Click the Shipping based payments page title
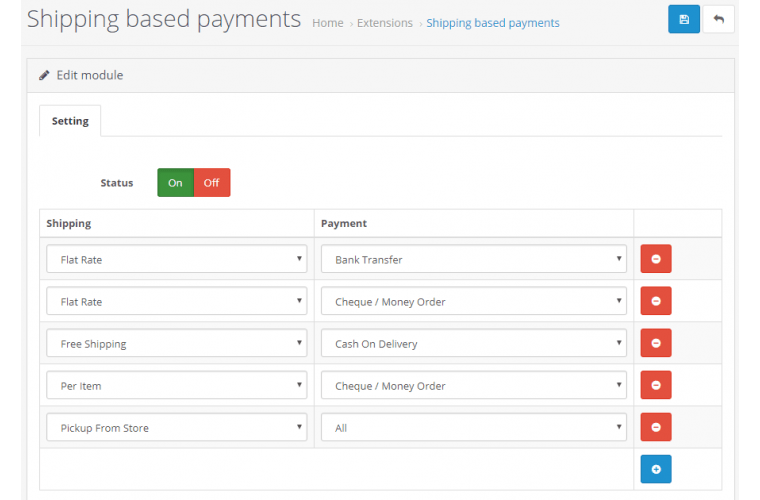Image resolution: width=760 pixels, height=500 pixels. (164, 19)
